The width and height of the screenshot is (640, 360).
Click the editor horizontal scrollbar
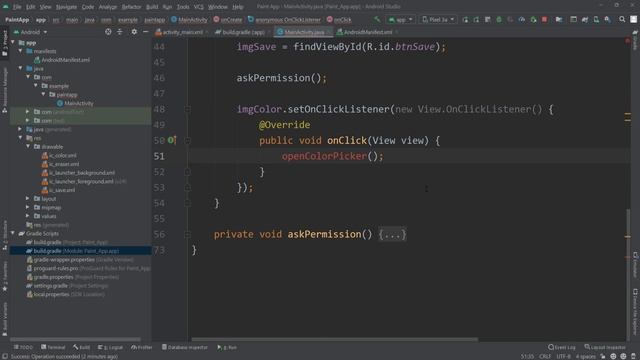(335, 339)
